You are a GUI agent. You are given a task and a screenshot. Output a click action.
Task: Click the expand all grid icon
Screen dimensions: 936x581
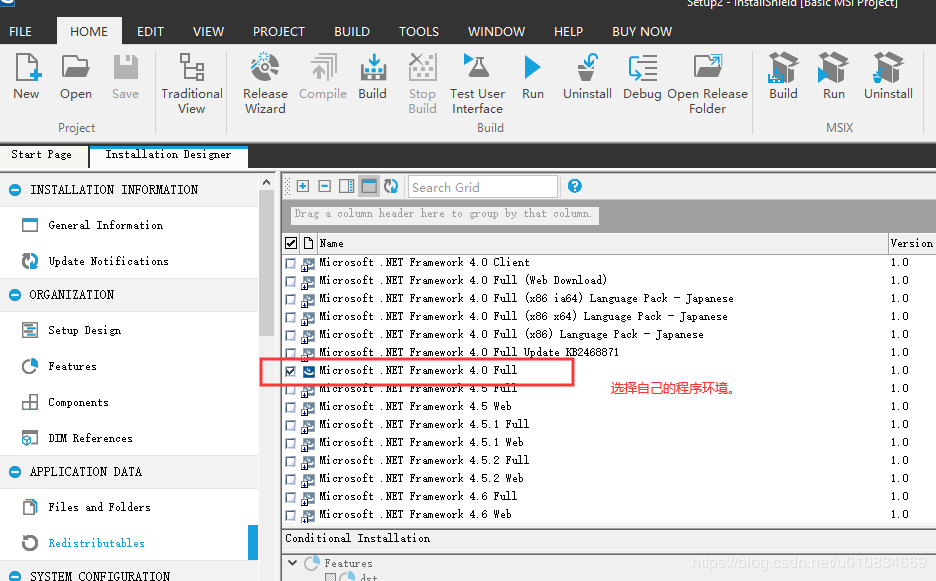[303, 186]
